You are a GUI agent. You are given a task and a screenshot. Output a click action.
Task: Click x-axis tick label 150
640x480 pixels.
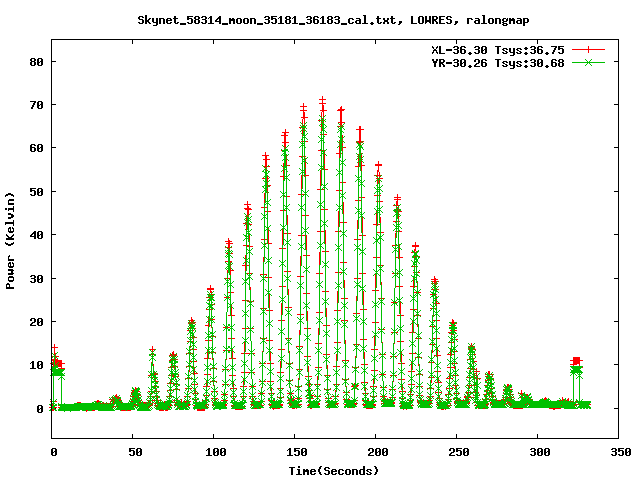point(297,452)
